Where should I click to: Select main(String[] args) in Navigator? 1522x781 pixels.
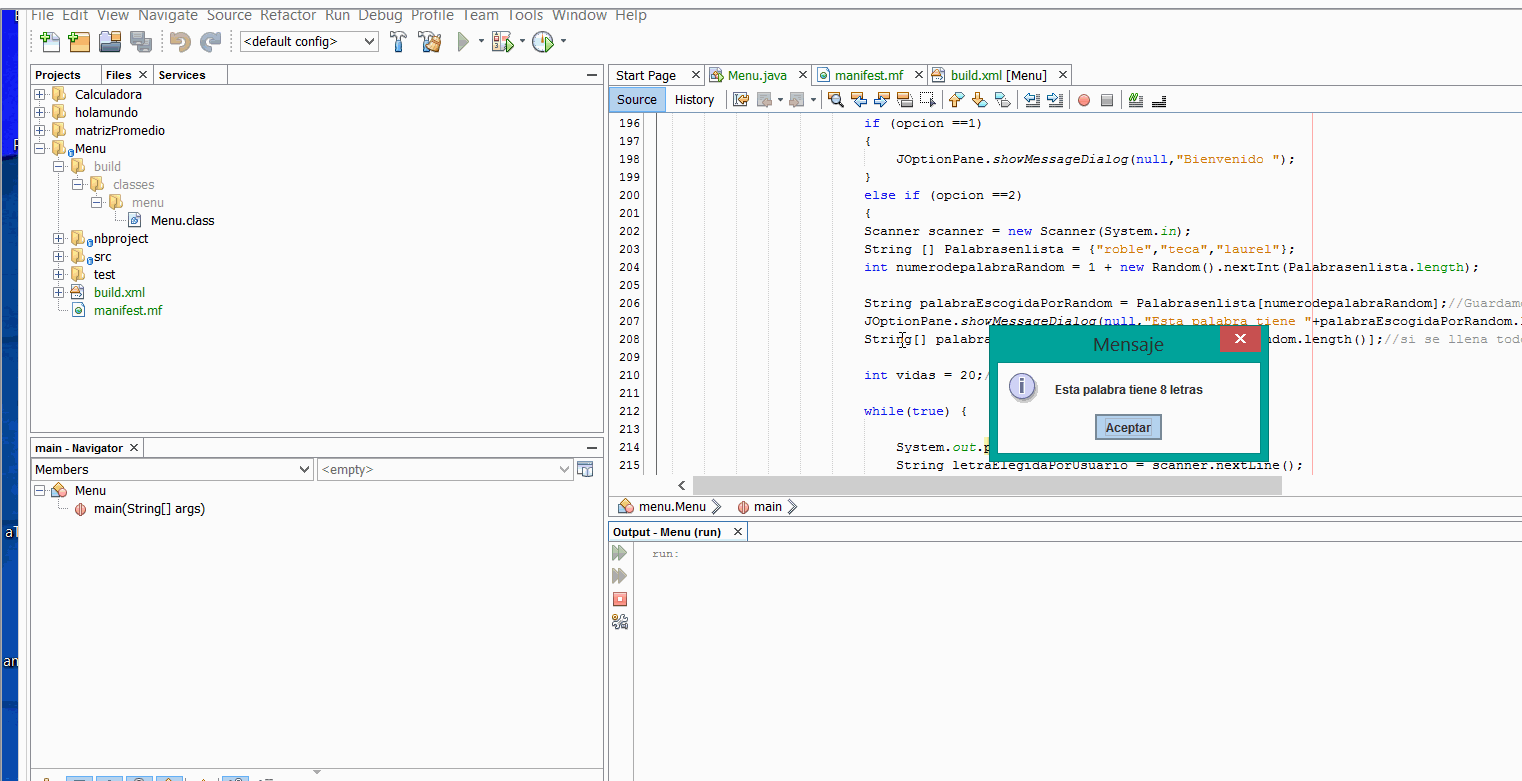coord(149,509)
